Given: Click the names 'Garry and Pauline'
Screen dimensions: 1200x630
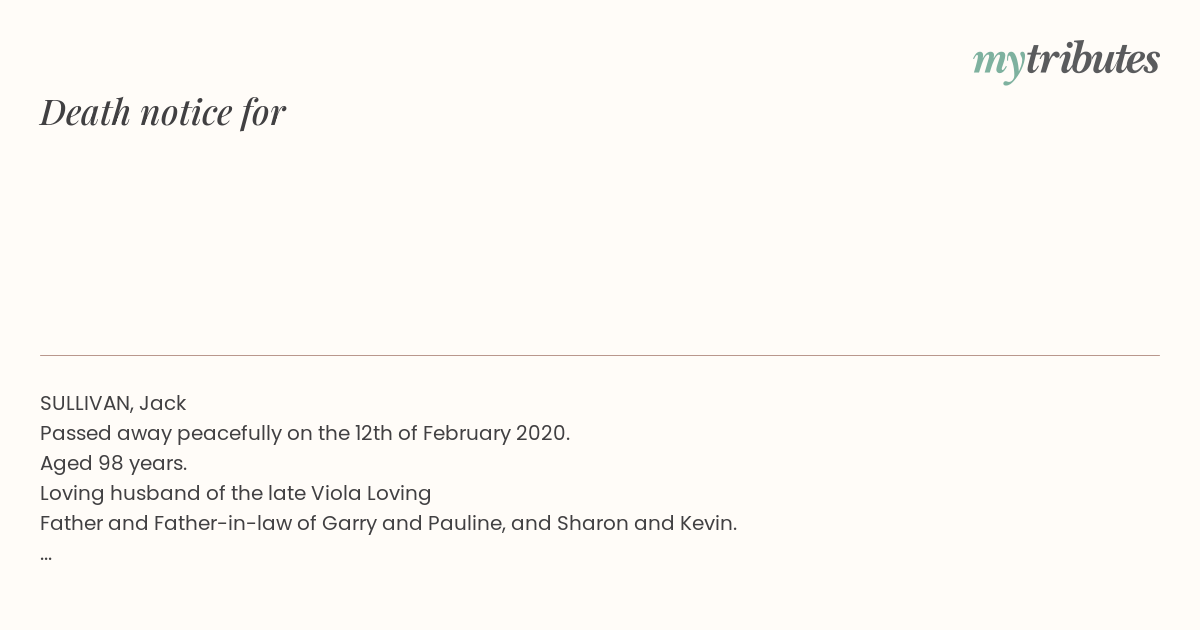Looking at the screenshot, I should point(412,523).
